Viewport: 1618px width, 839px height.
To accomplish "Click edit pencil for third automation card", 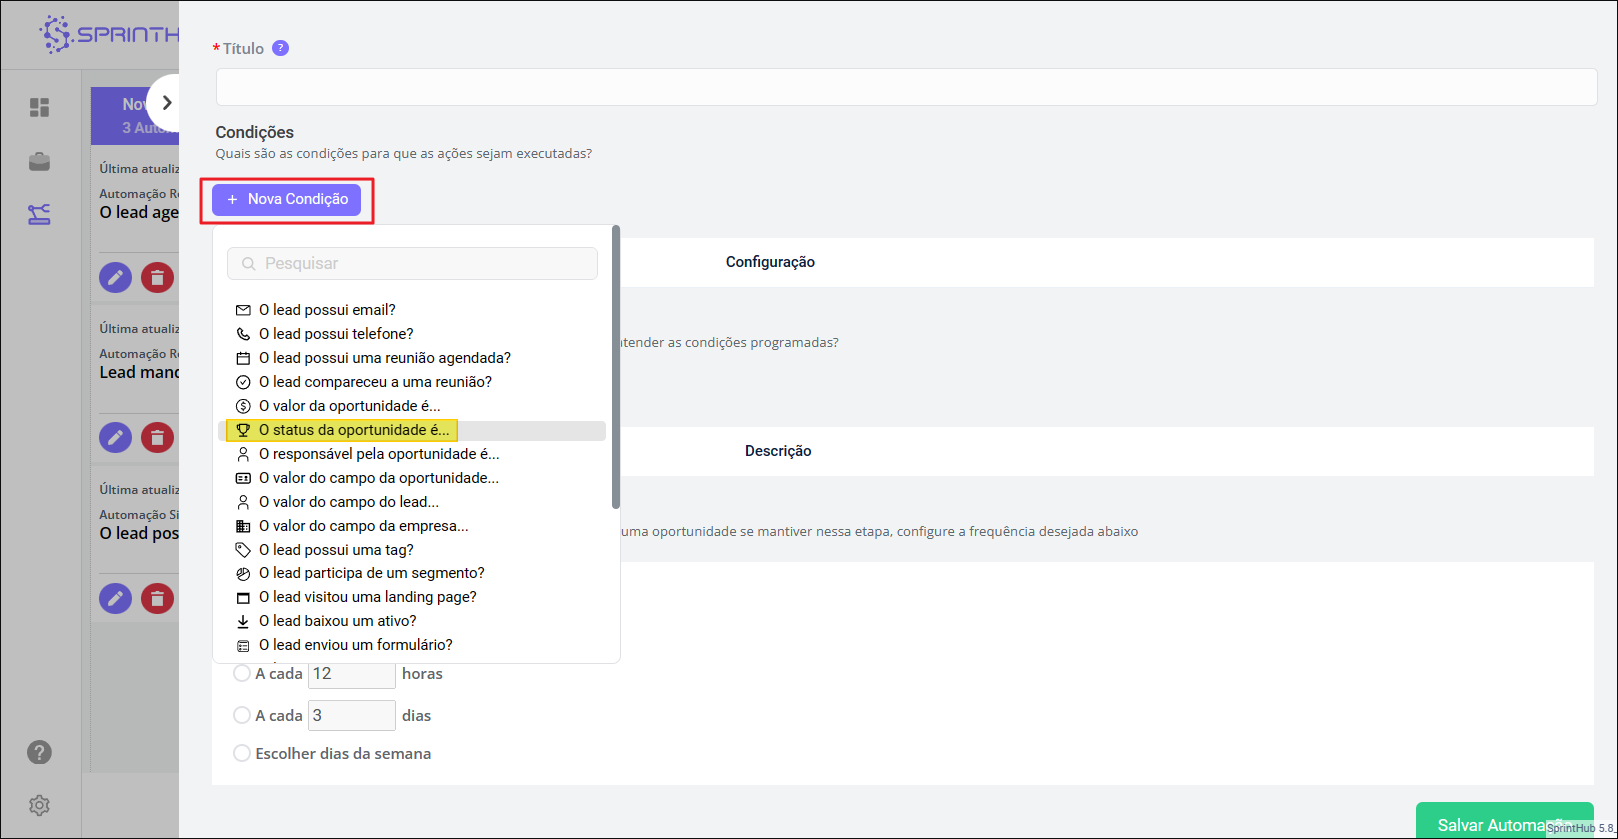I will 116,598.
